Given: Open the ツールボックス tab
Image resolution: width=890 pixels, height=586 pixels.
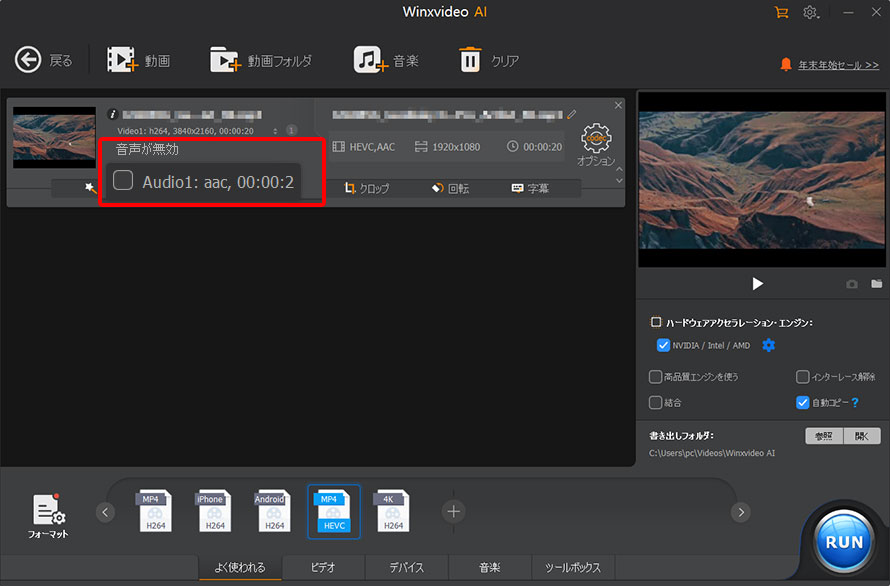Looking at the screenshot, I should pyautogui.click(x=572, y=567).
